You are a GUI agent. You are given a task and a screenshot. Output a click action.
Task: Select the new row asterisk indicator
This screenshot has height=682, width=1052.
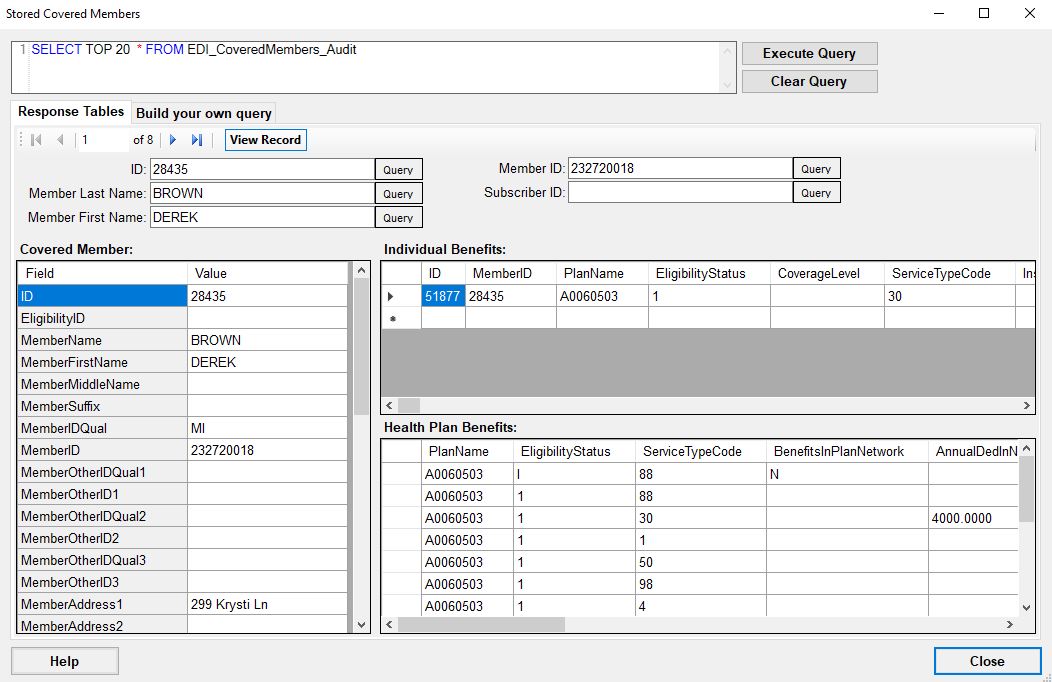click(401, 318)
